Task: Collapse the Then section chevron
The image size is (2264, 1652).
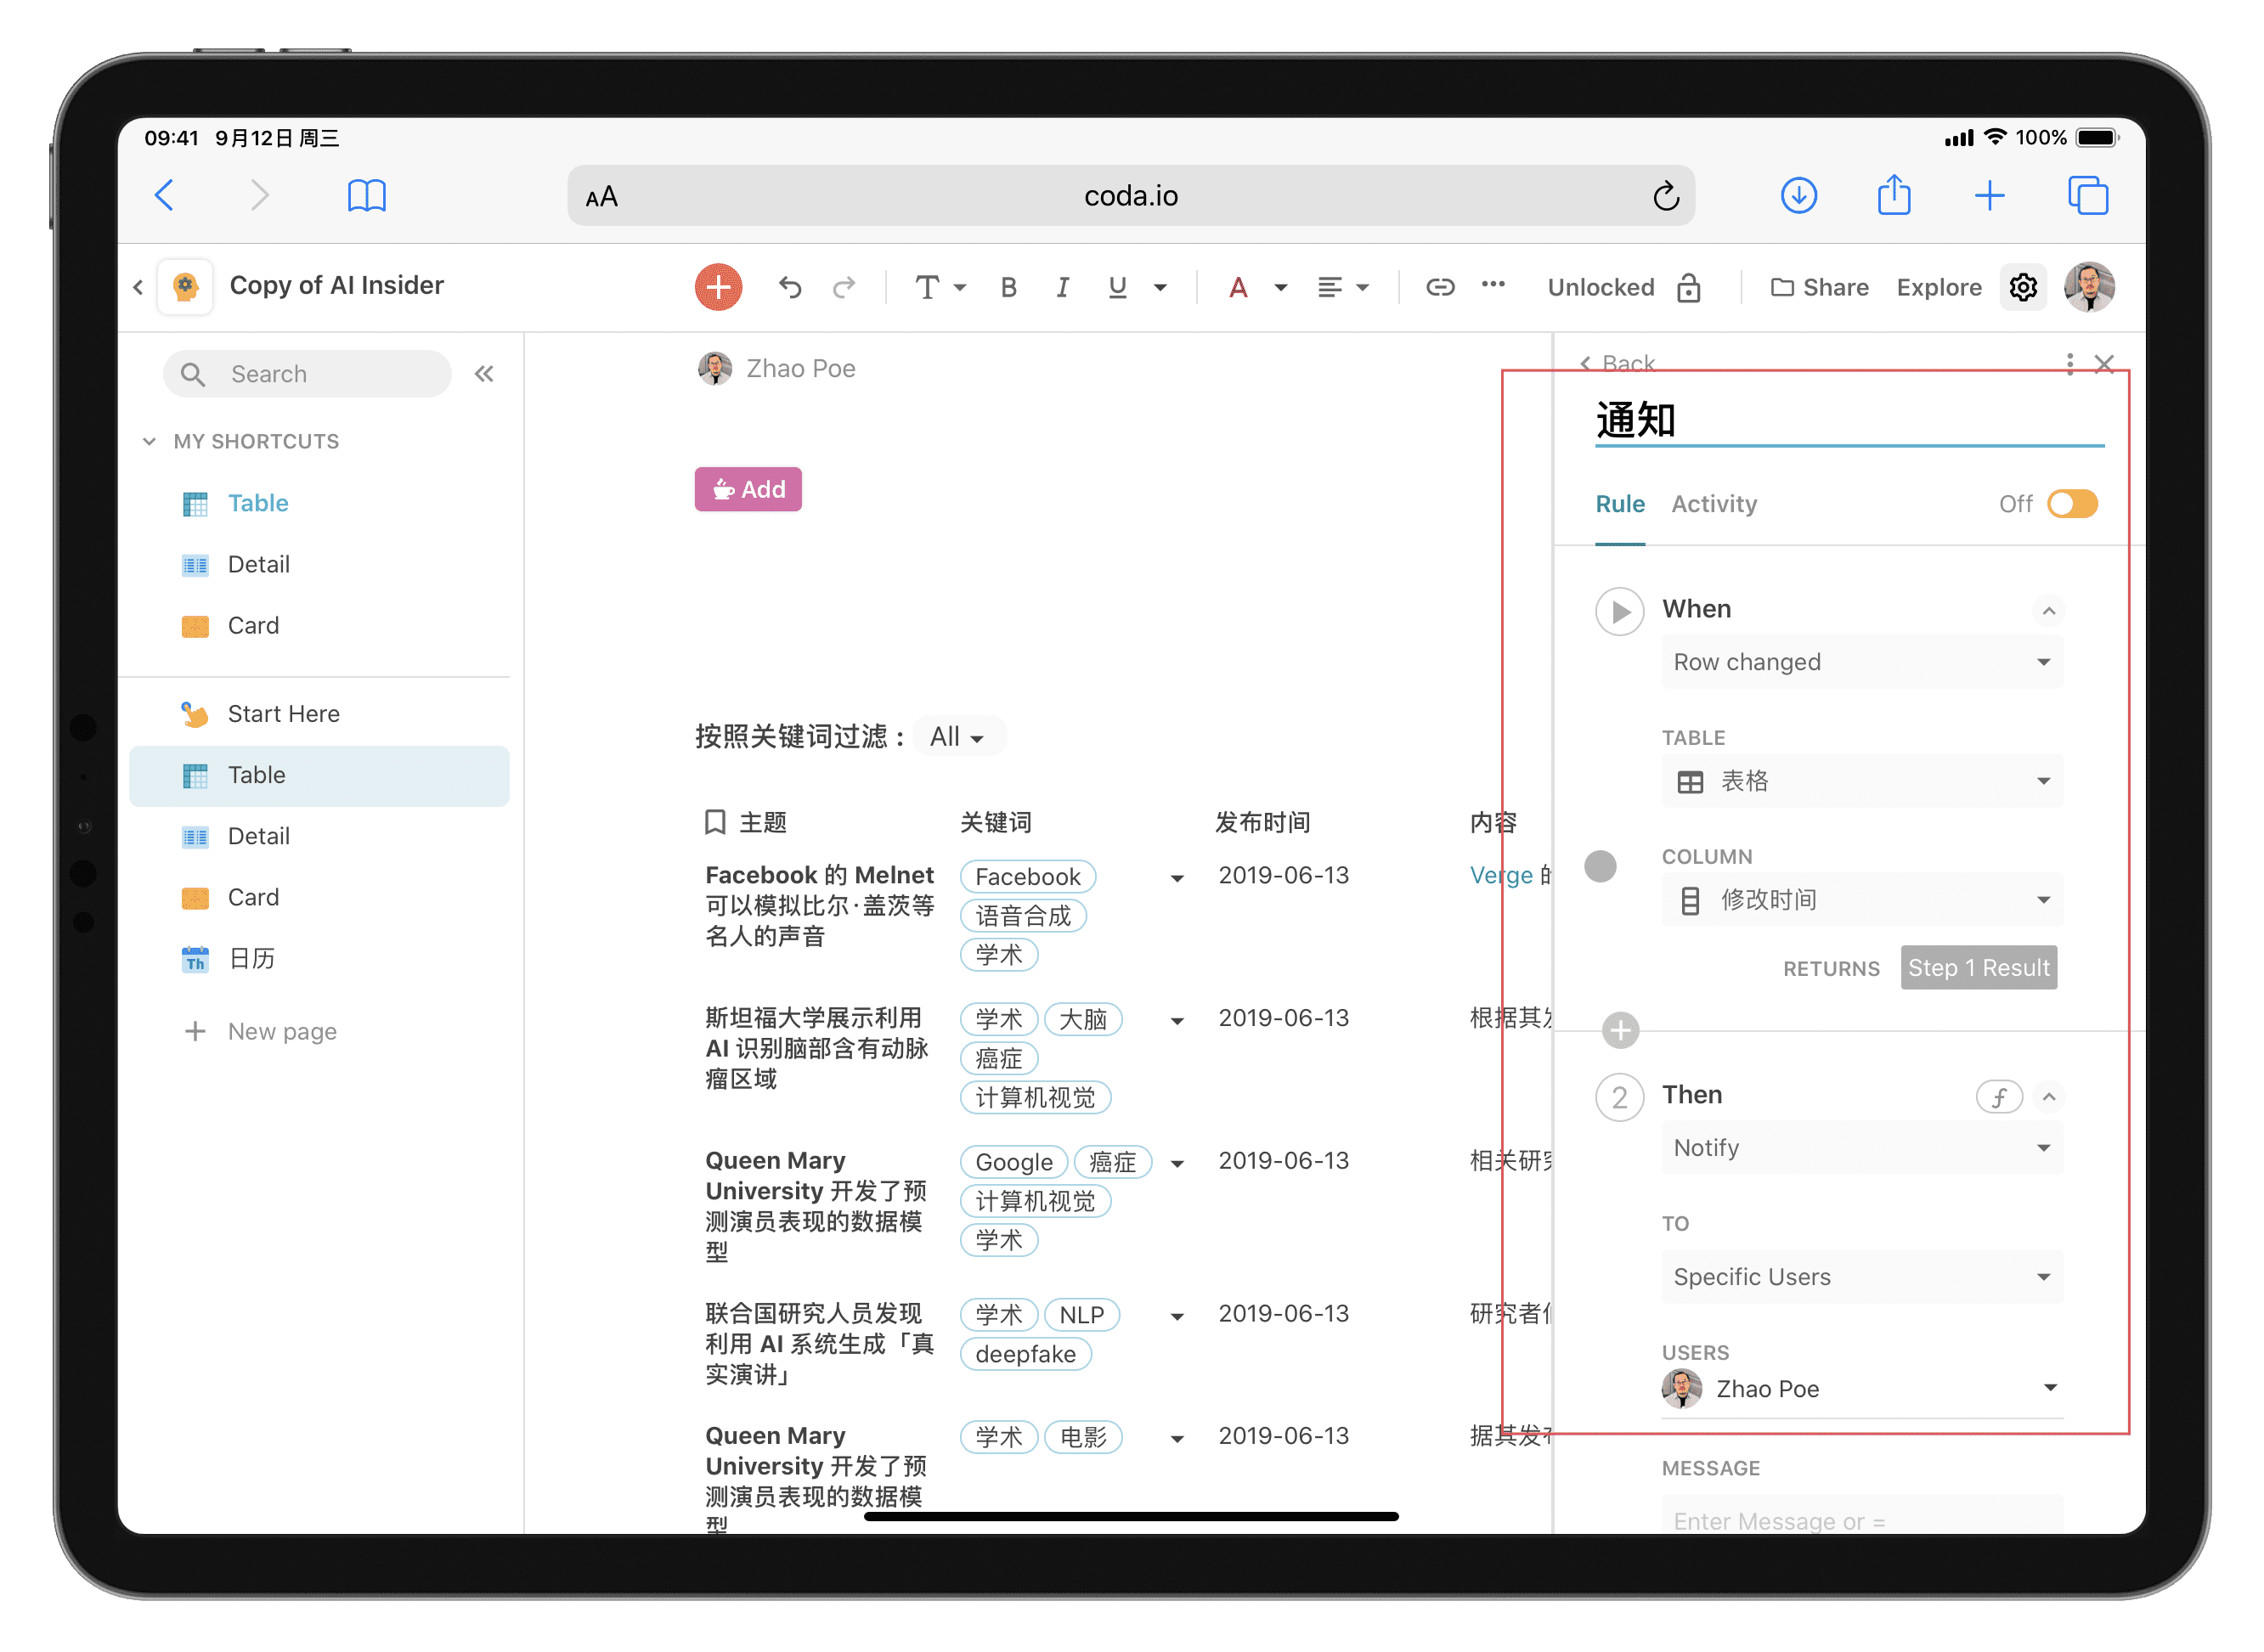Action: [x=2048, y=1097]
